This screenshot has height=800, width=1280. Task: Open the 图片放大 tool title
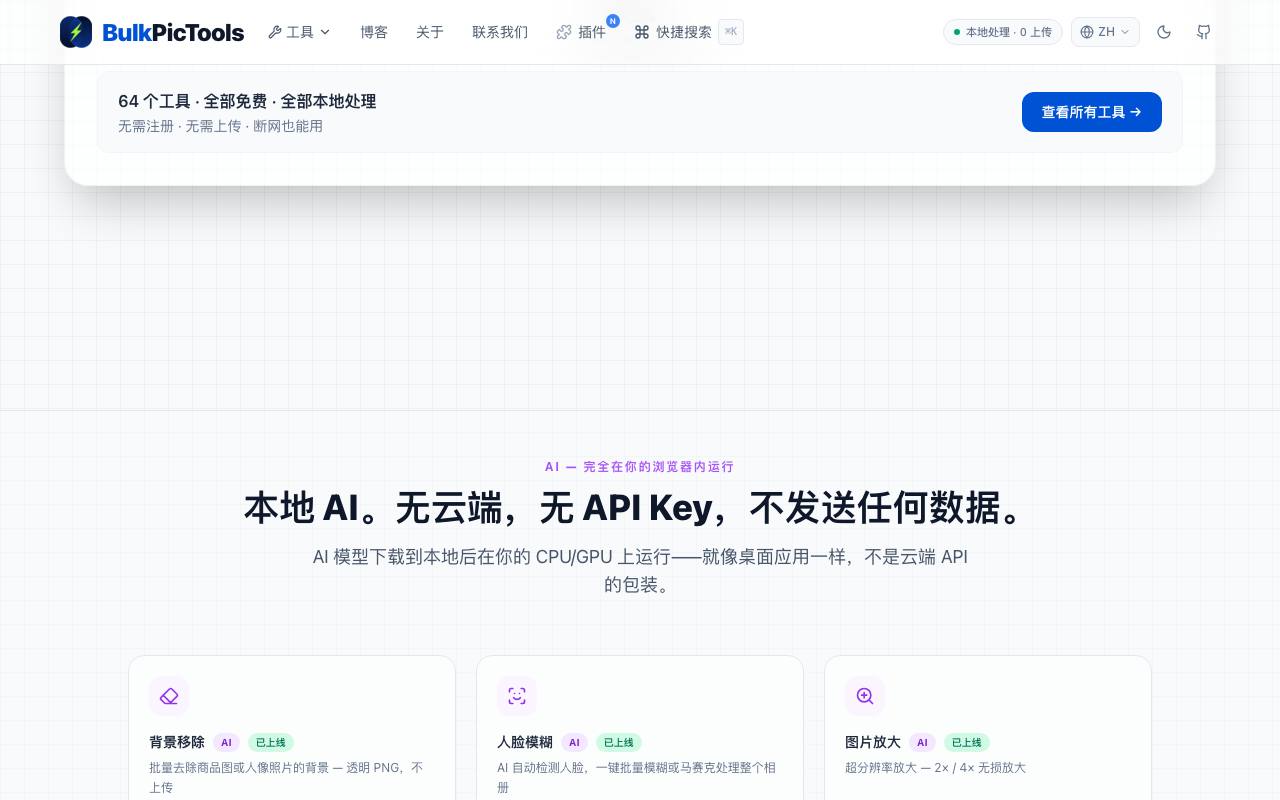(x=873, y=742)
